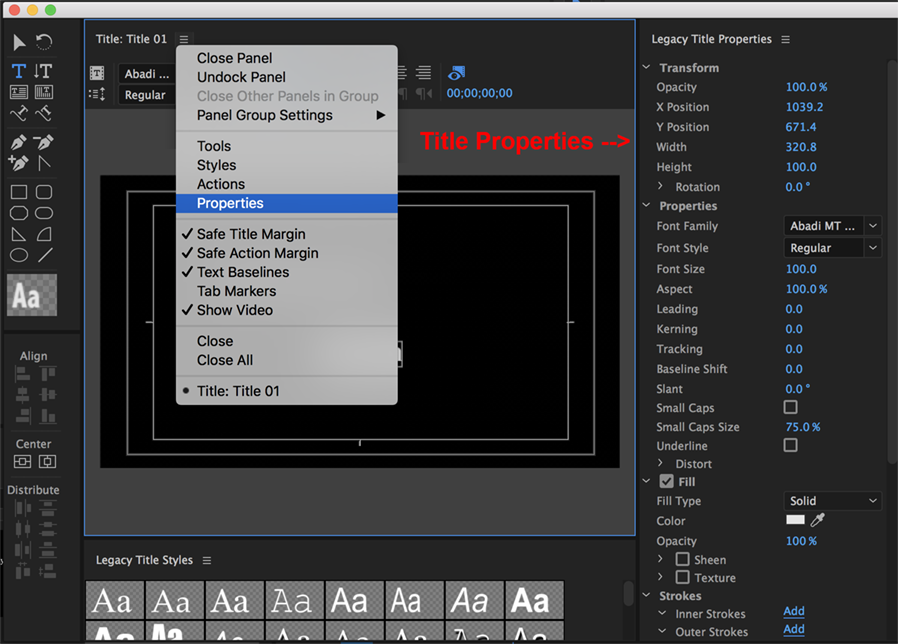Choose the Pen tool

click(19, 141)
